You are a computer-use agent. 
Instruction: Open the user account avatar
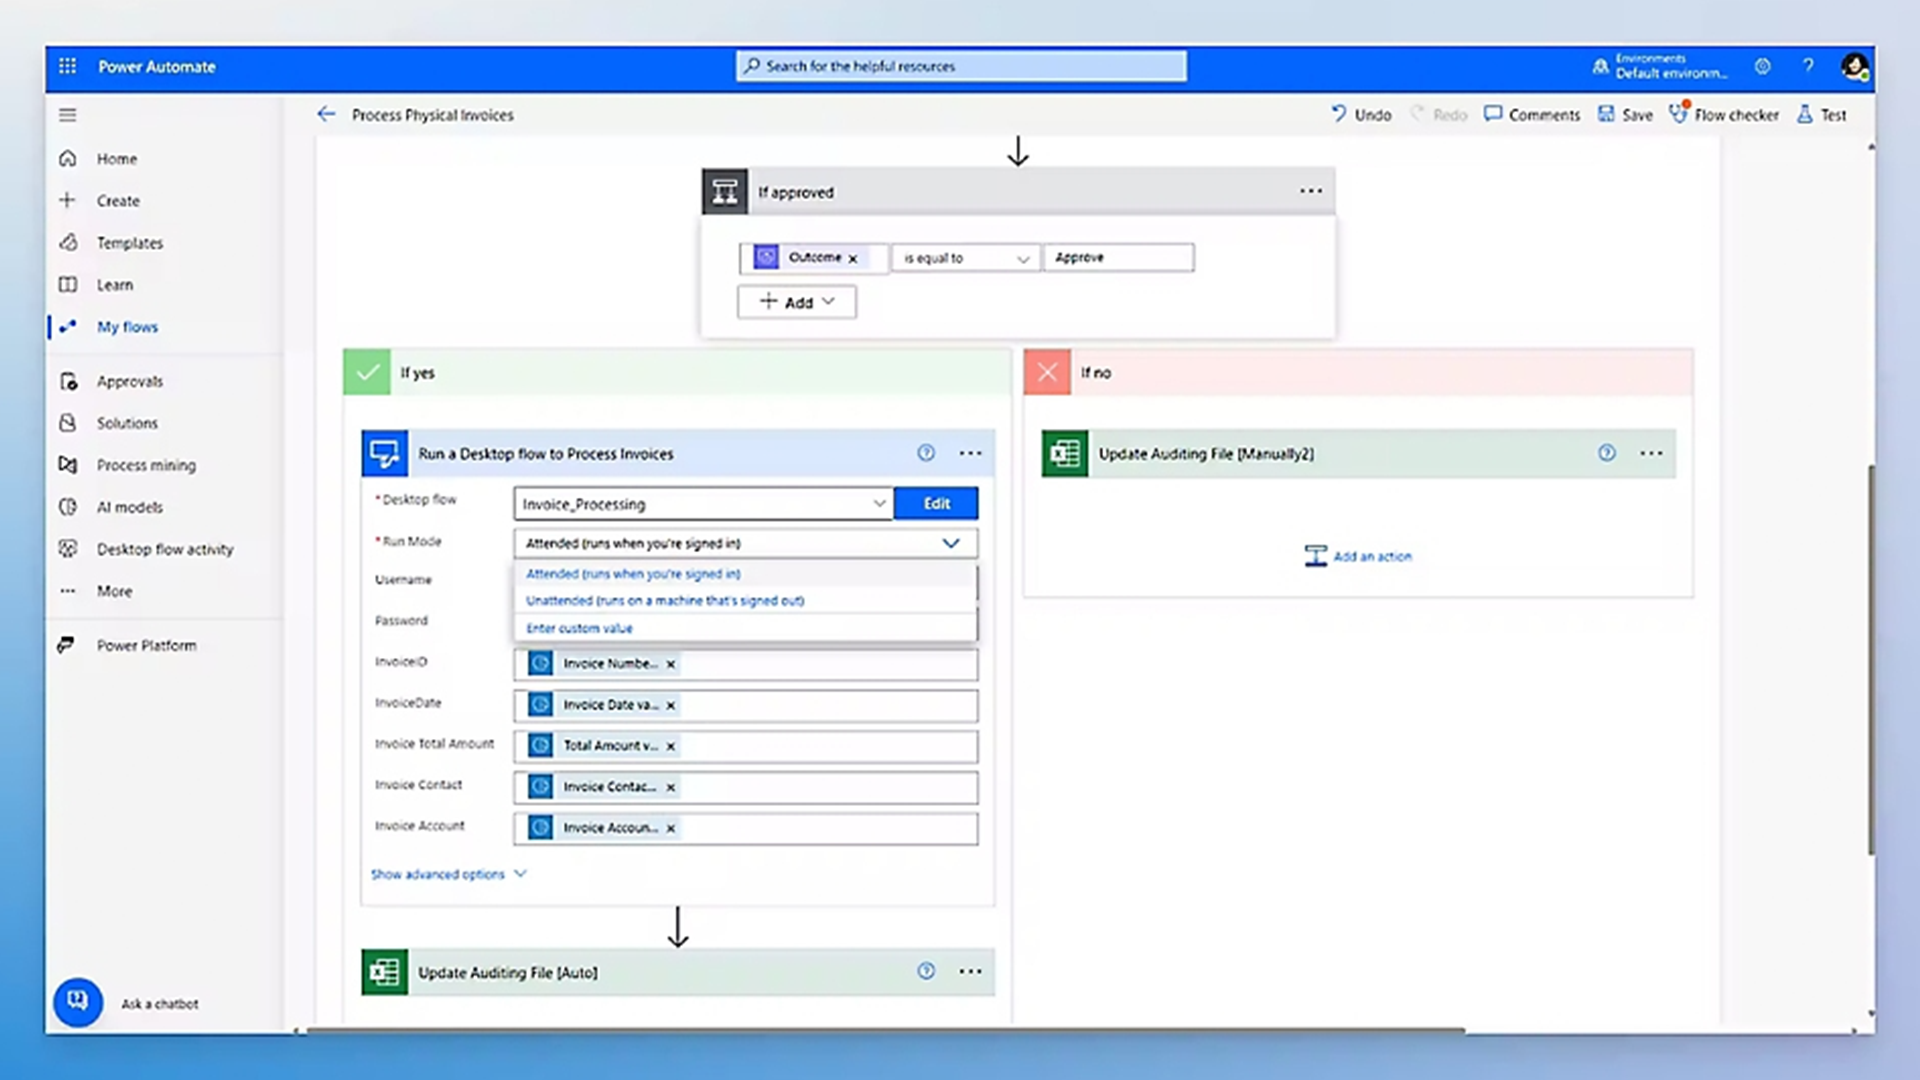coord(1855,67)
